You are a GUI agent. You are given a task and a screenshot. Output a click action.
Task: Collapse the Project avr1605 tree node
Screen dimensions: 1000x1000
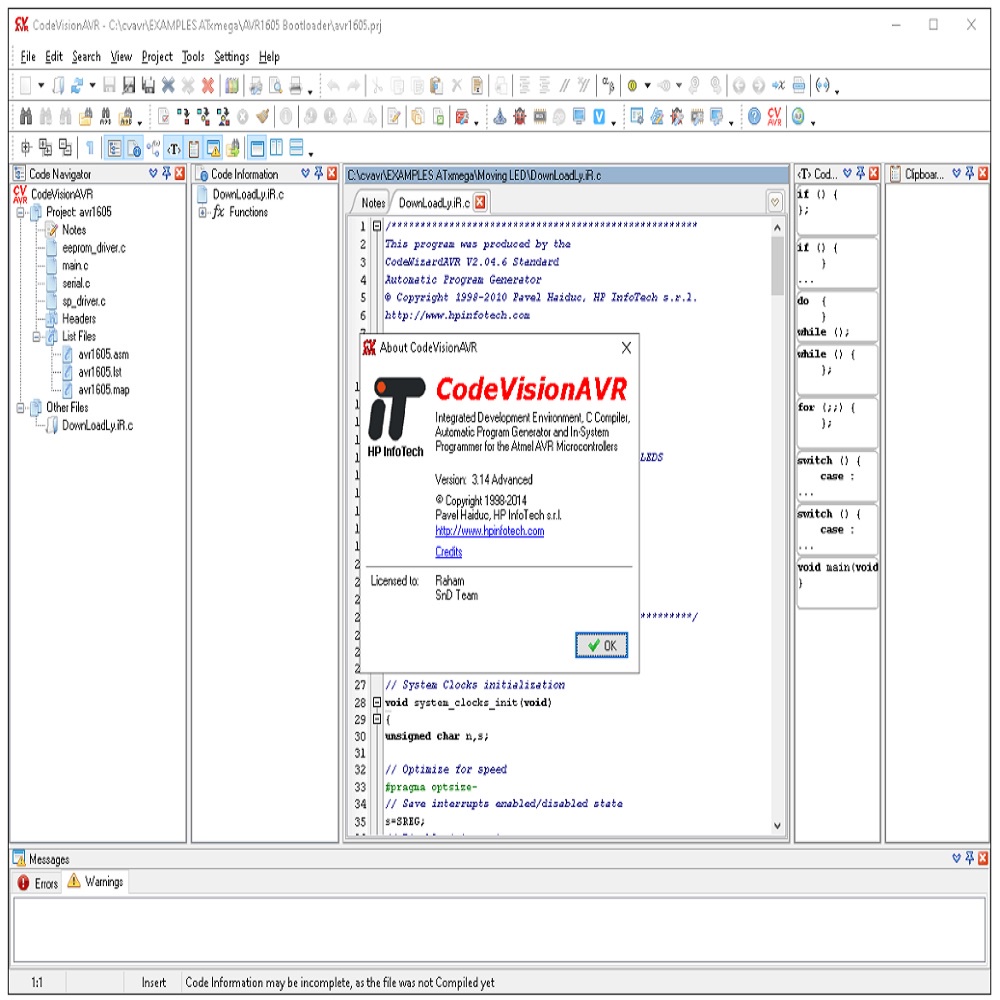[x=20, y=212]
